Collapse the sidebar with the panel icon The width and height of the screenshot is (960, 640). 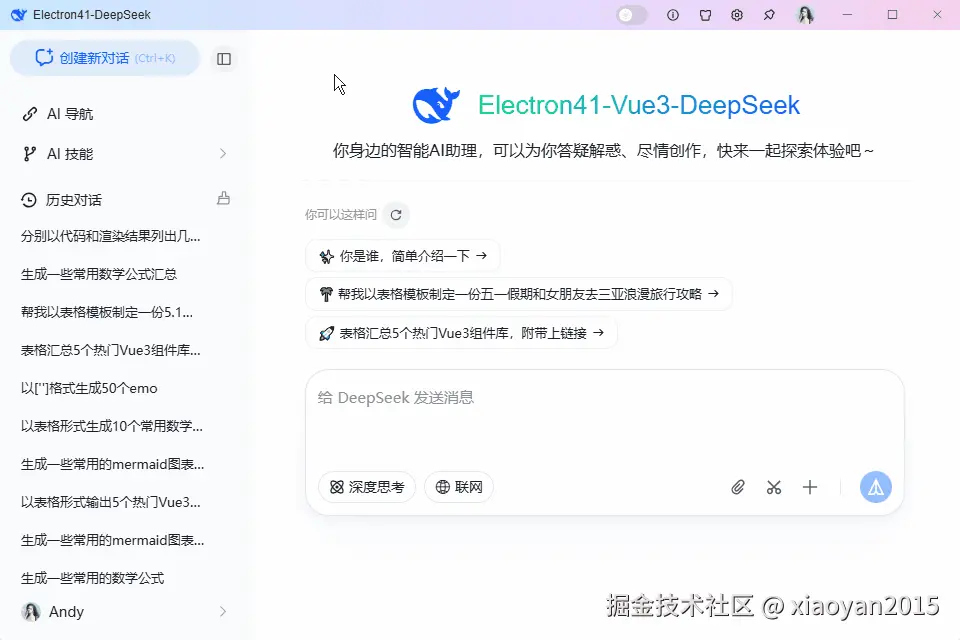[x=223, y=58]
